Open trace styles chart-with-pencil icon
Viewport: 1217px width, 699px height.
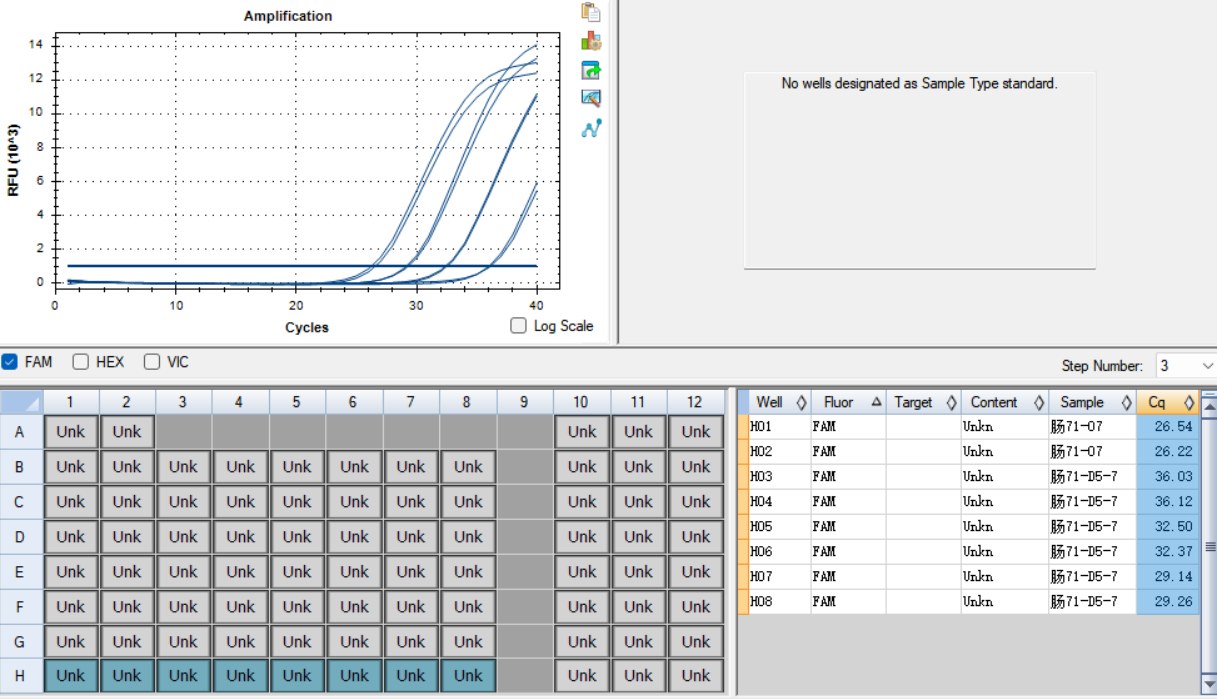point(591,98)
